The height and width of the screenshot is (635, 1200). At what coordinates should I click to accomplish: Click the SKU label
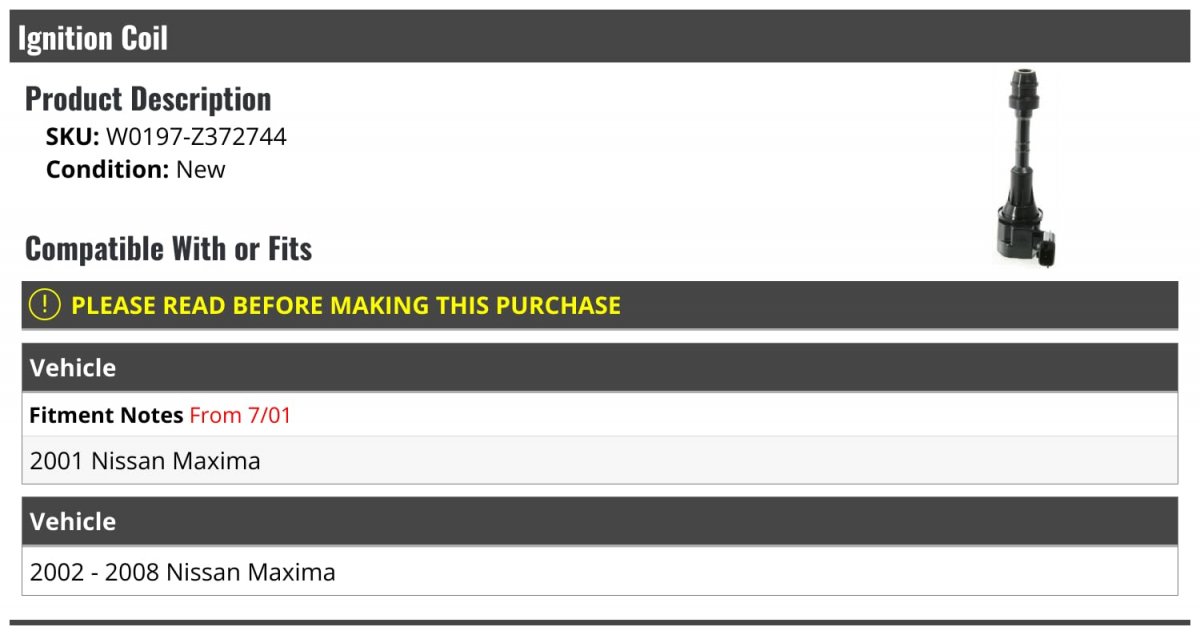pos(72,137)
